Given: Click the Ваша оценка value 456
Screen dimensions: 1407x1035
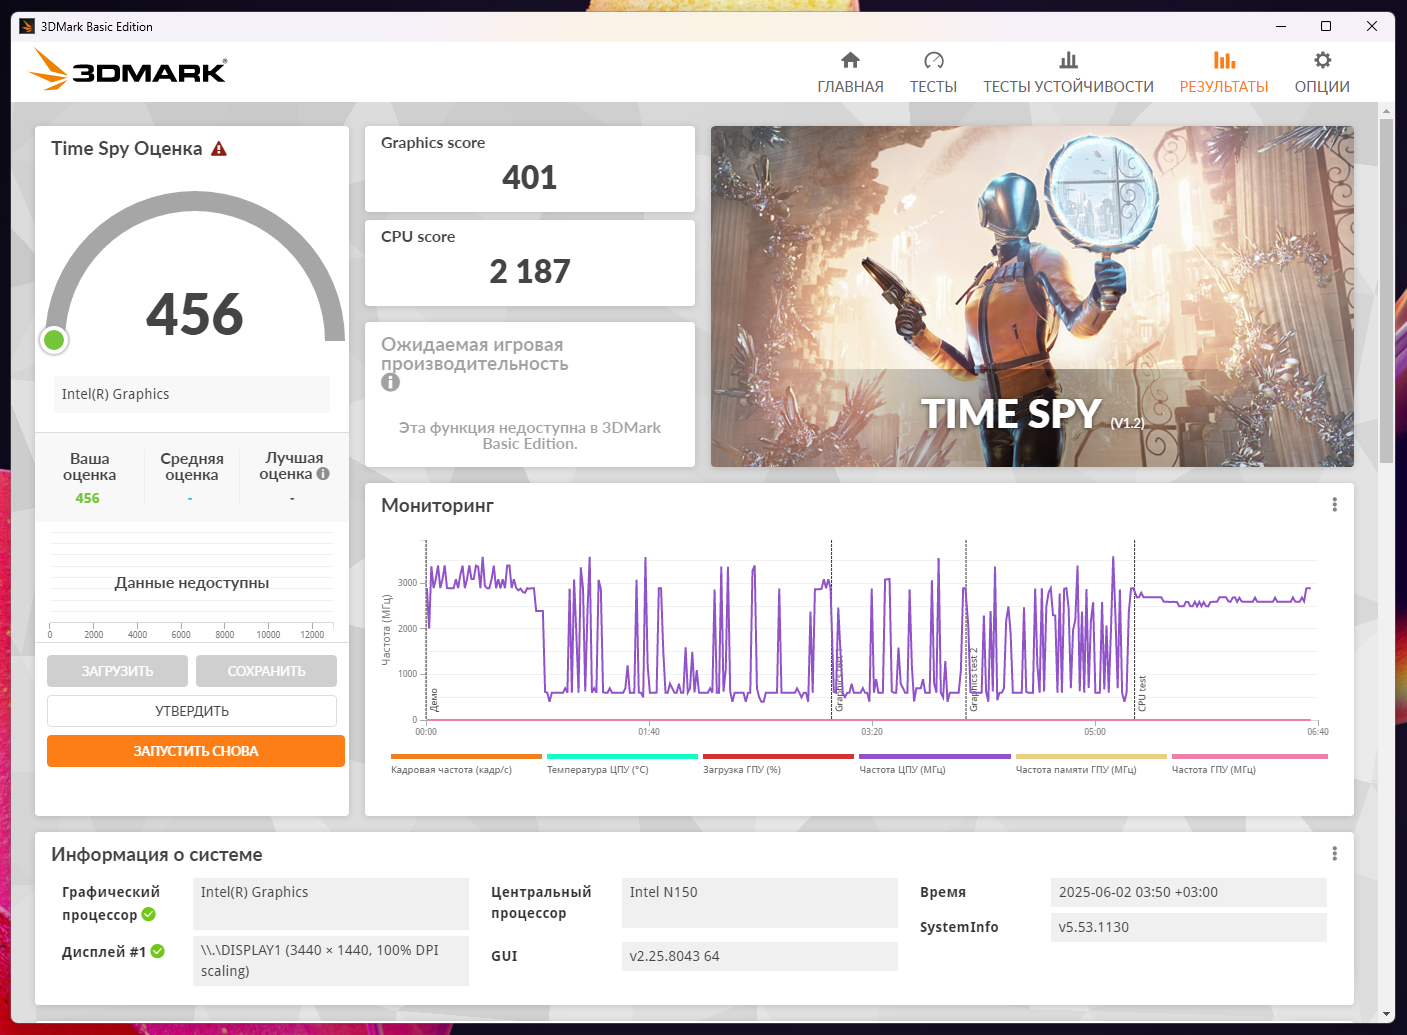Looking at the screenshot, I should pyautogui.click(x=88, y=498).
